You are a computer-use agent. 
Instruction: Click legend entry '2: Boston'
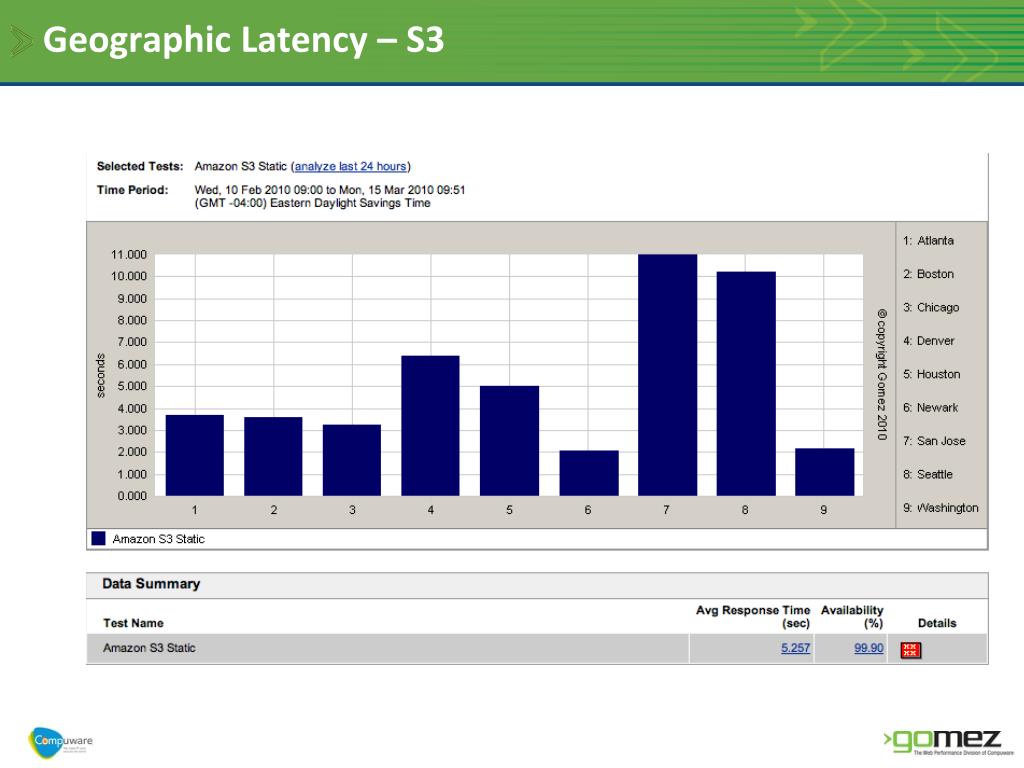[x=928, y=274]
